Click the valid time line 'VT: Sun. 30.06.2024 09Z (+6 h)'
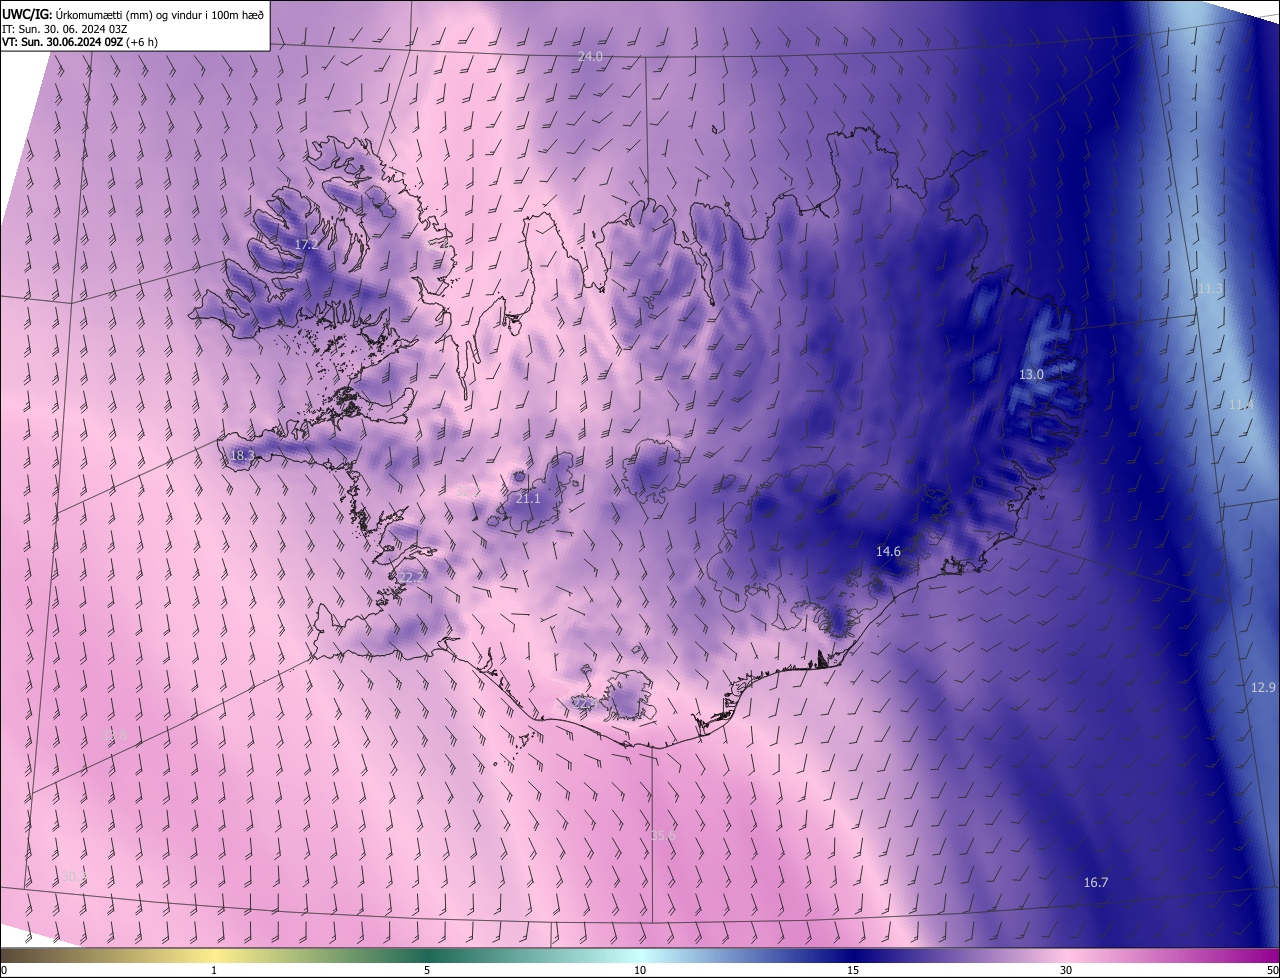 pyautogui.click(x=80, y=41)
